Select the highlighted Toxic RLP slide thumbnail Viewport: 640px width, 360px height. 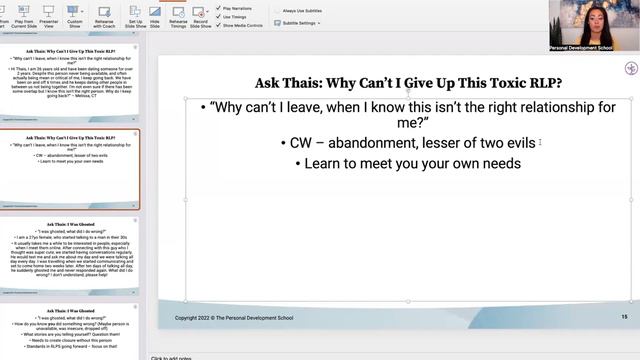coord(70,169)
